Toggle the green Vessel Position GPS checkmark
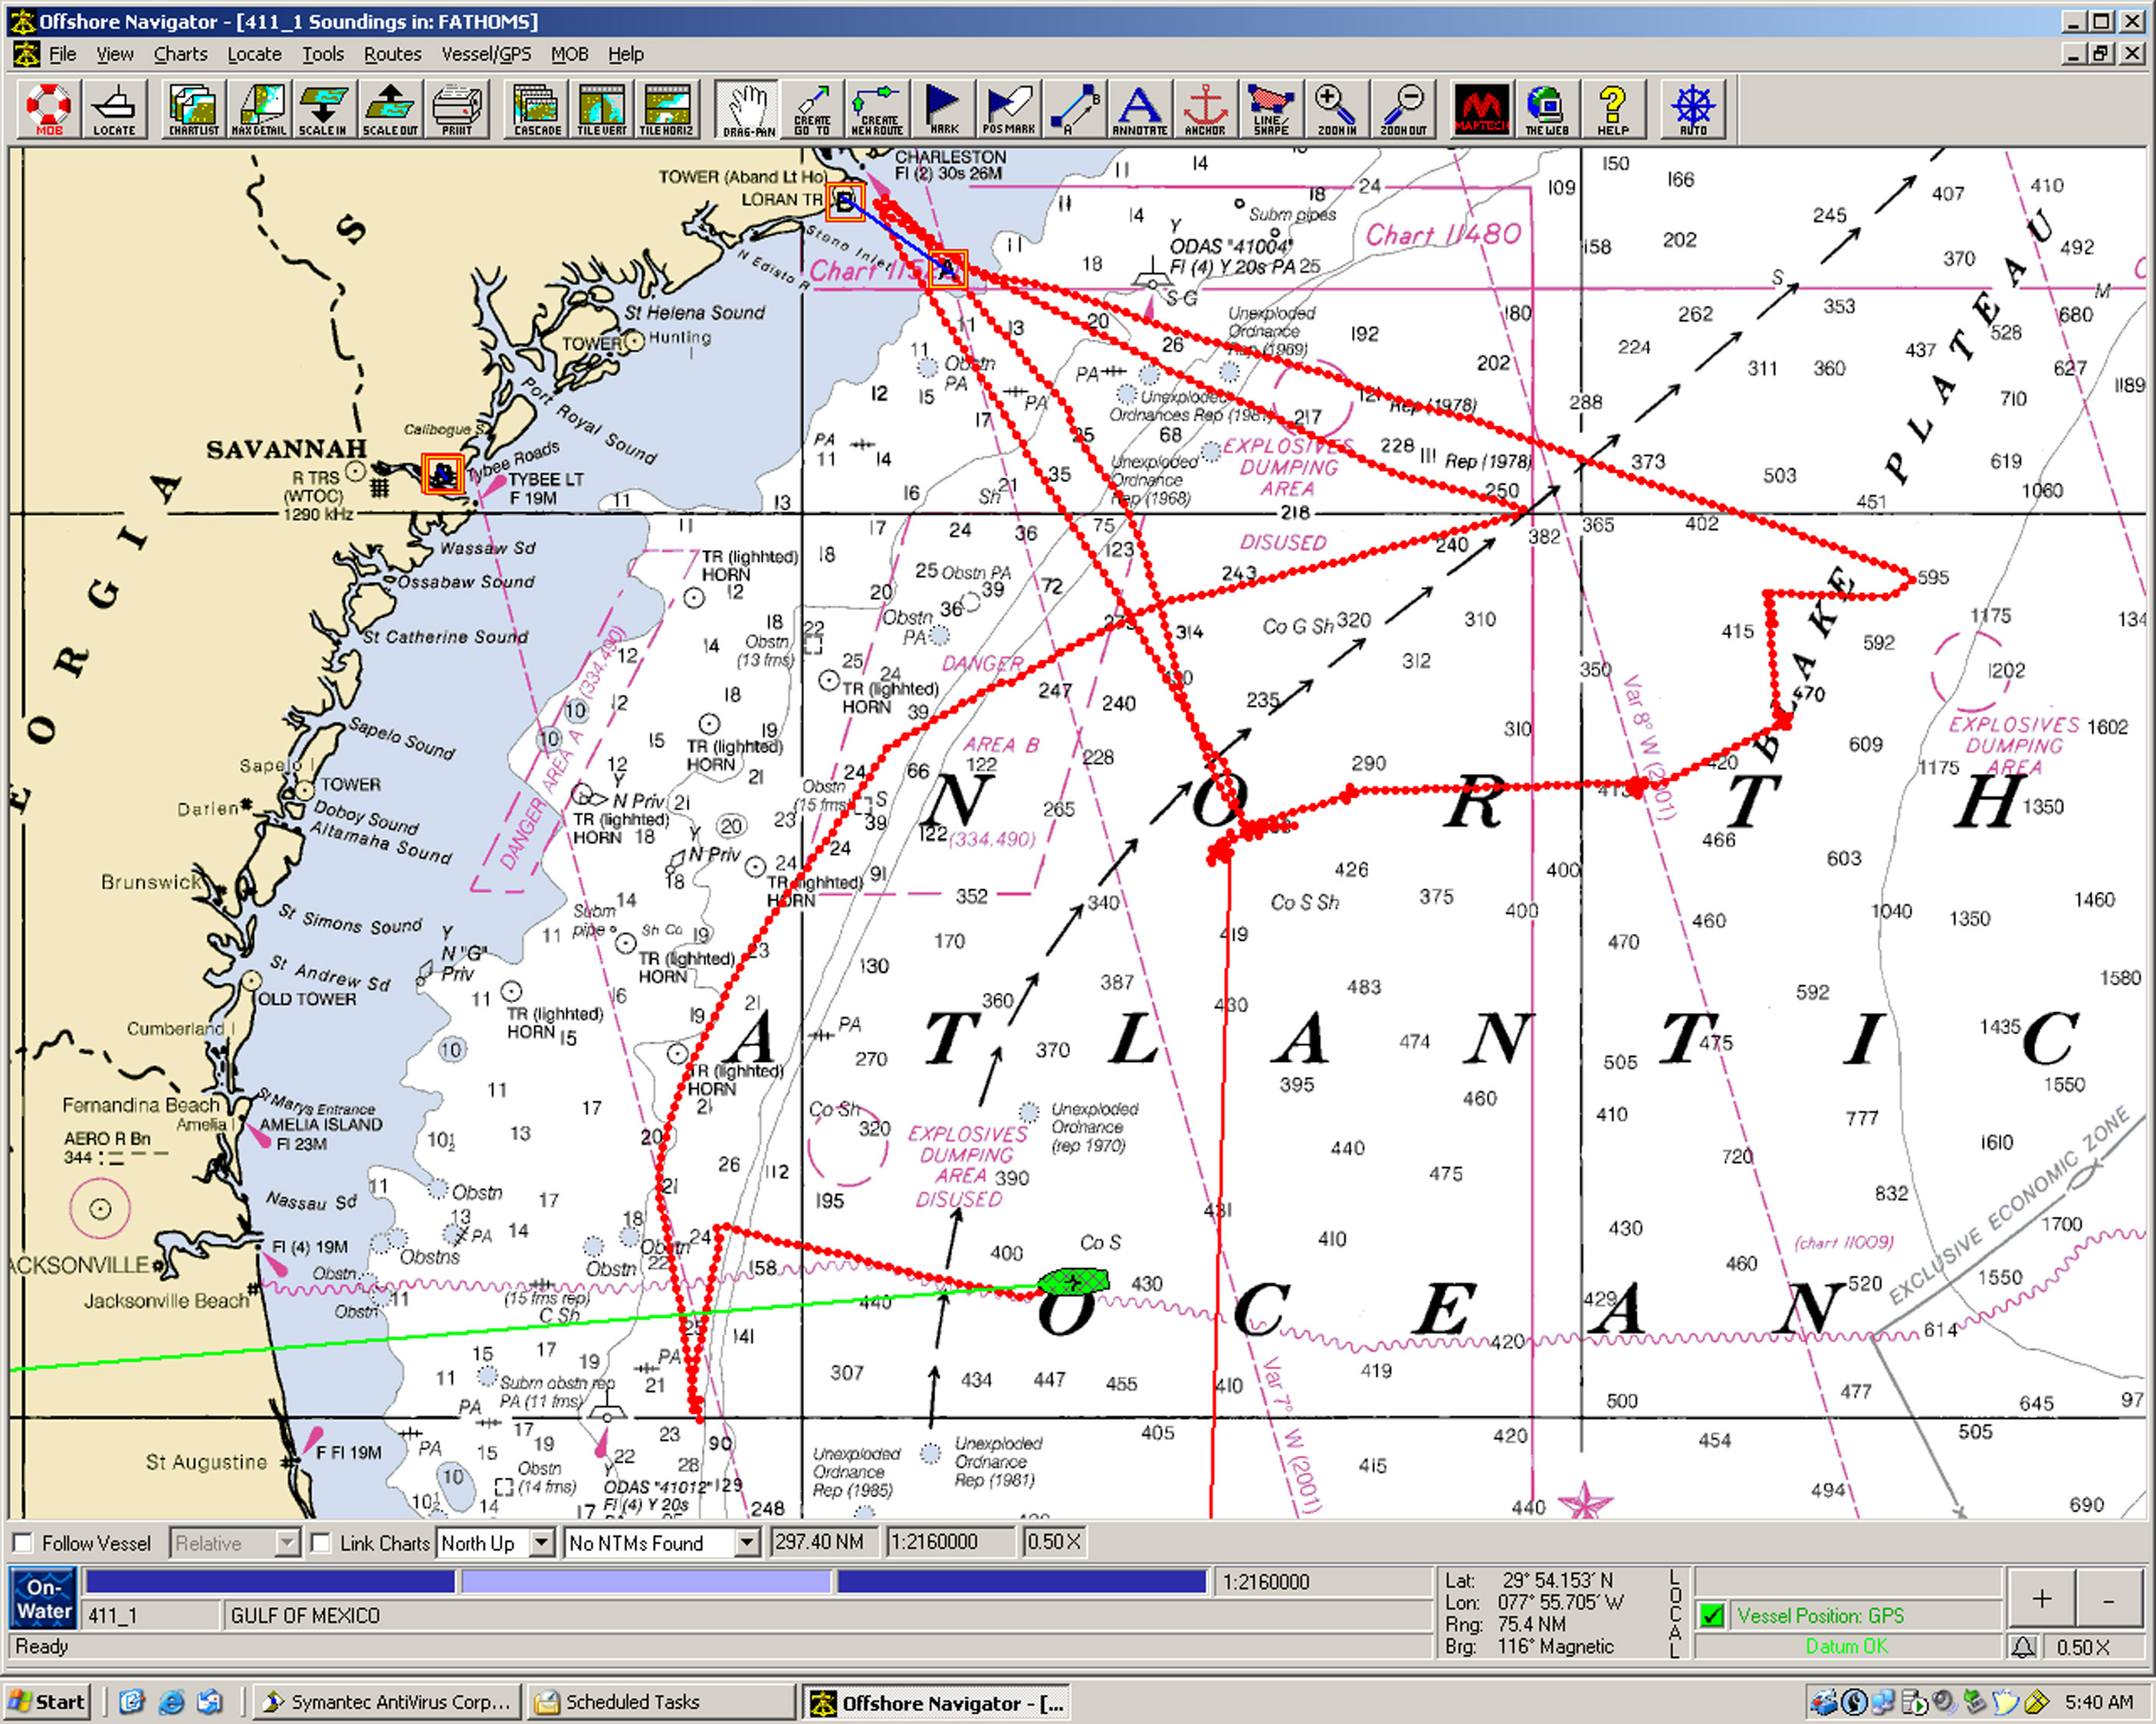 click(1712, 1615)
